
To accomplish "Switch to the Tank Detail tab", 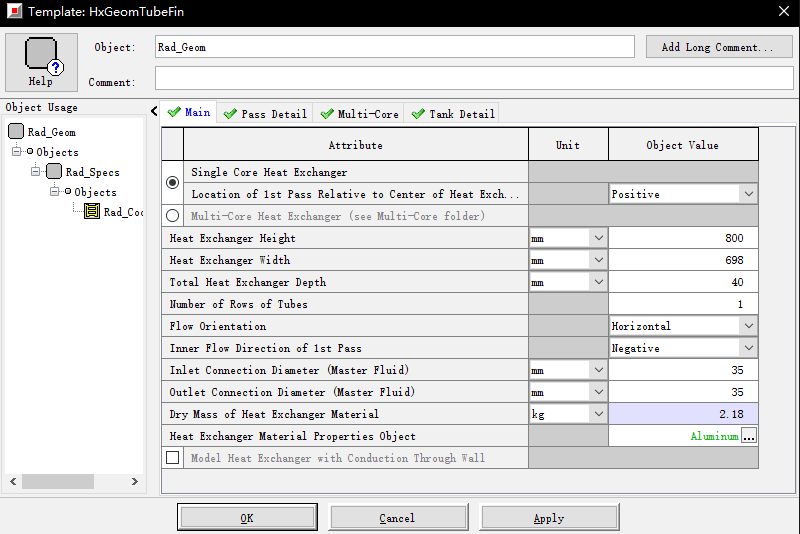I will [x=453, y=114].
